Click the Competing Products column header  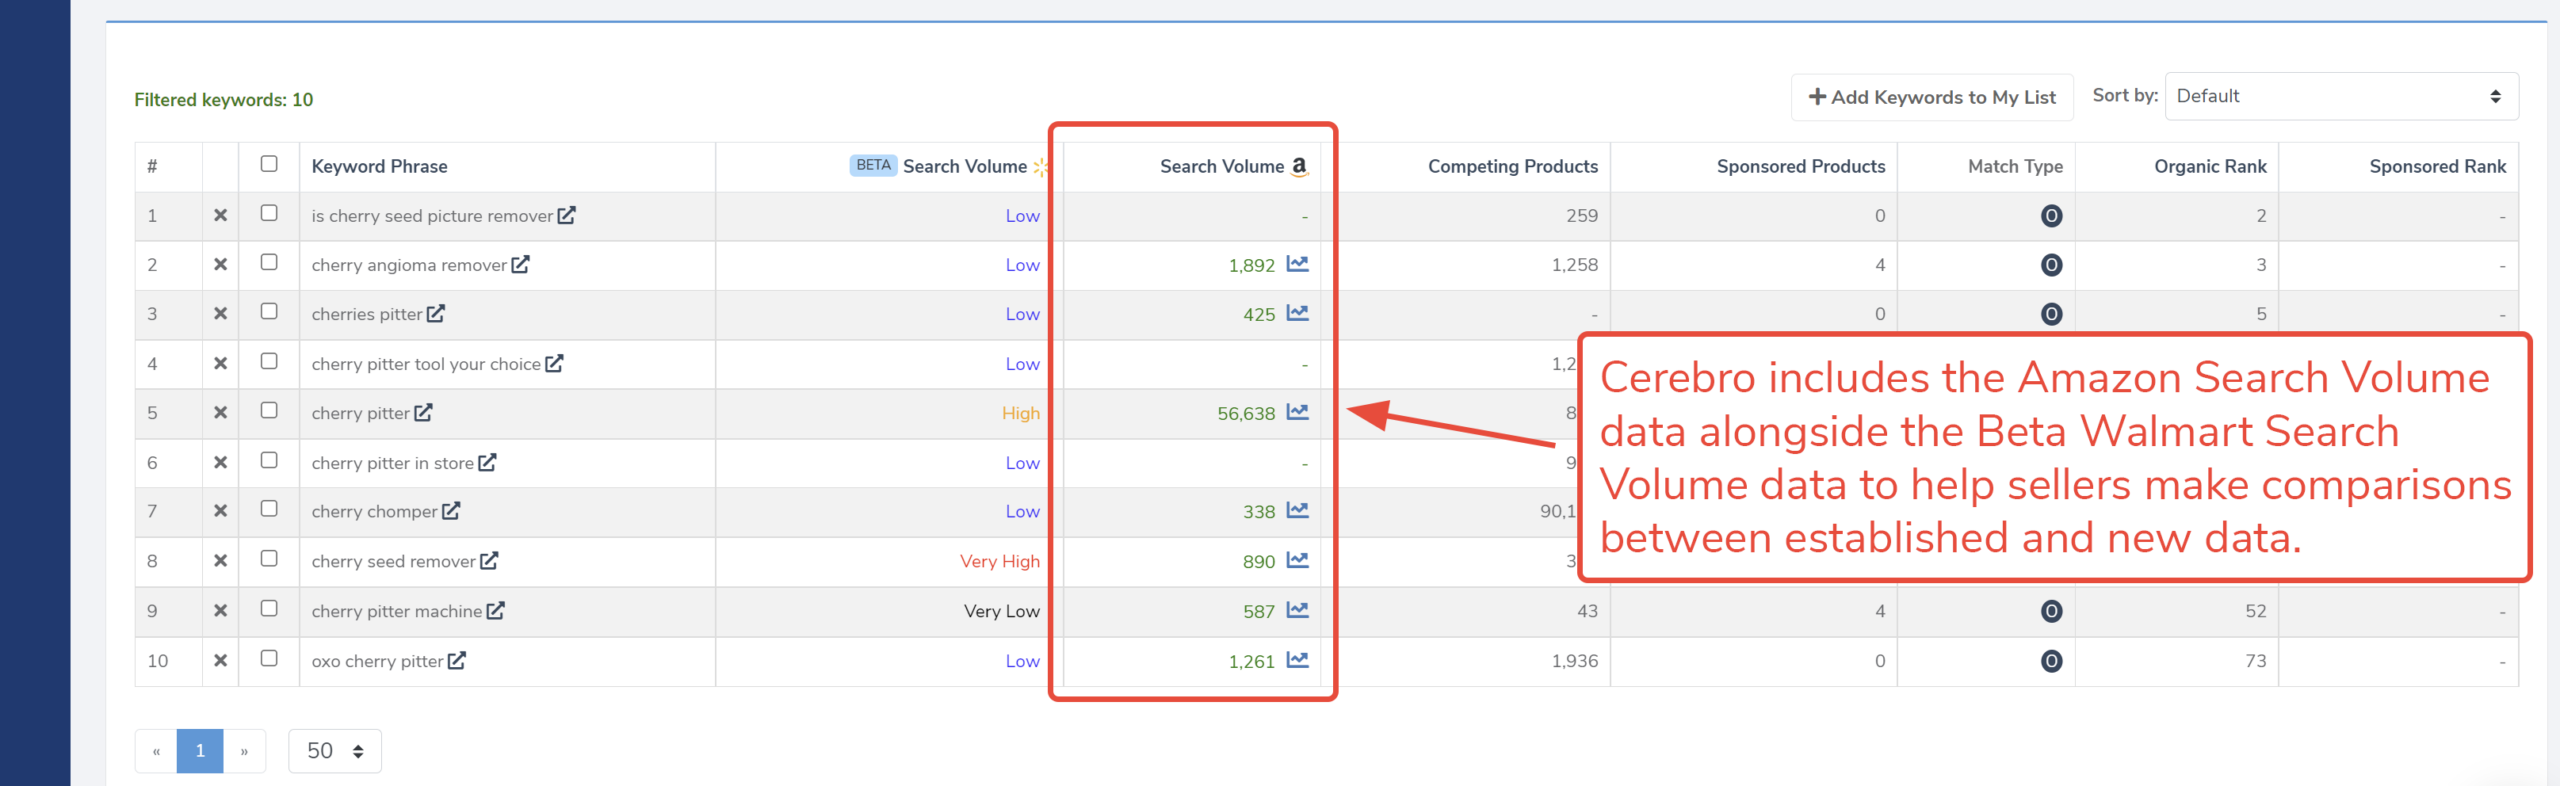pos(1512,166)
